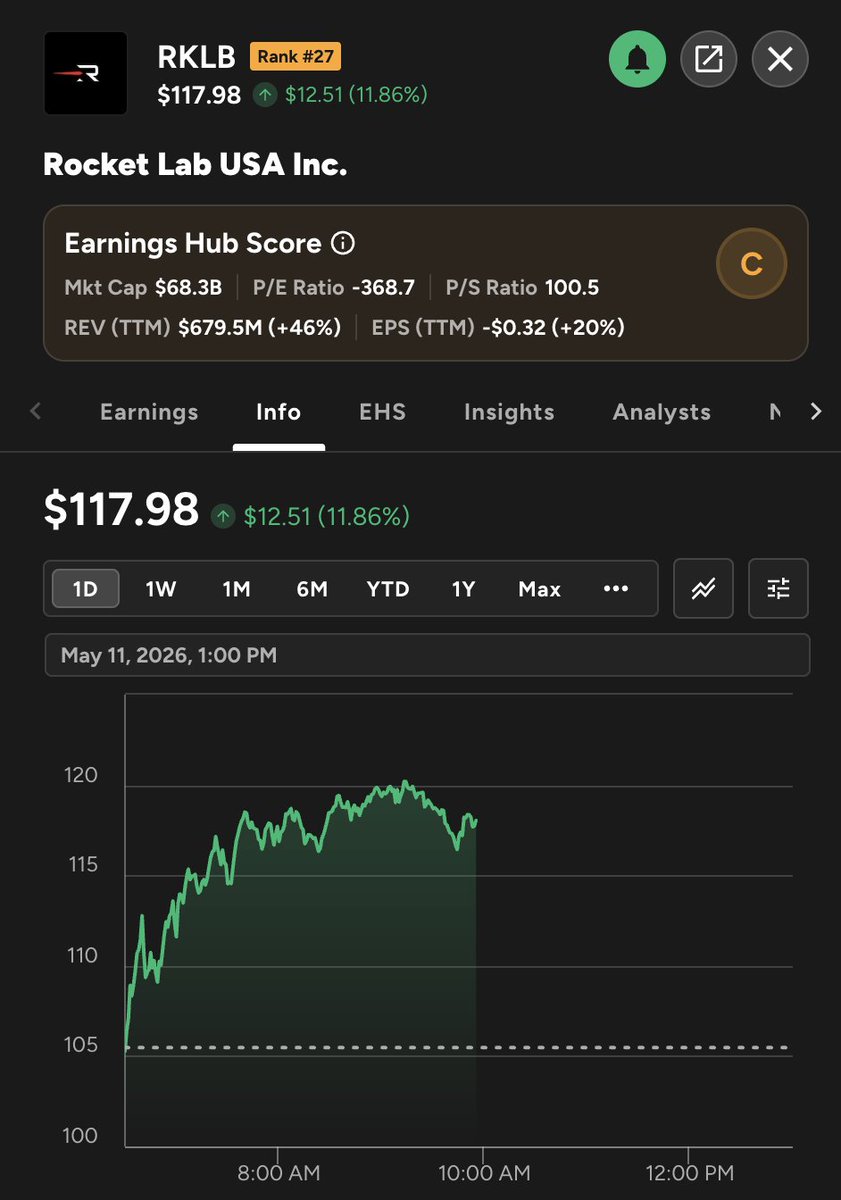Open the Rocket Lab logo thumbnail
The height and width of the screenshot is (1200, 841).
tap(86, 73)
